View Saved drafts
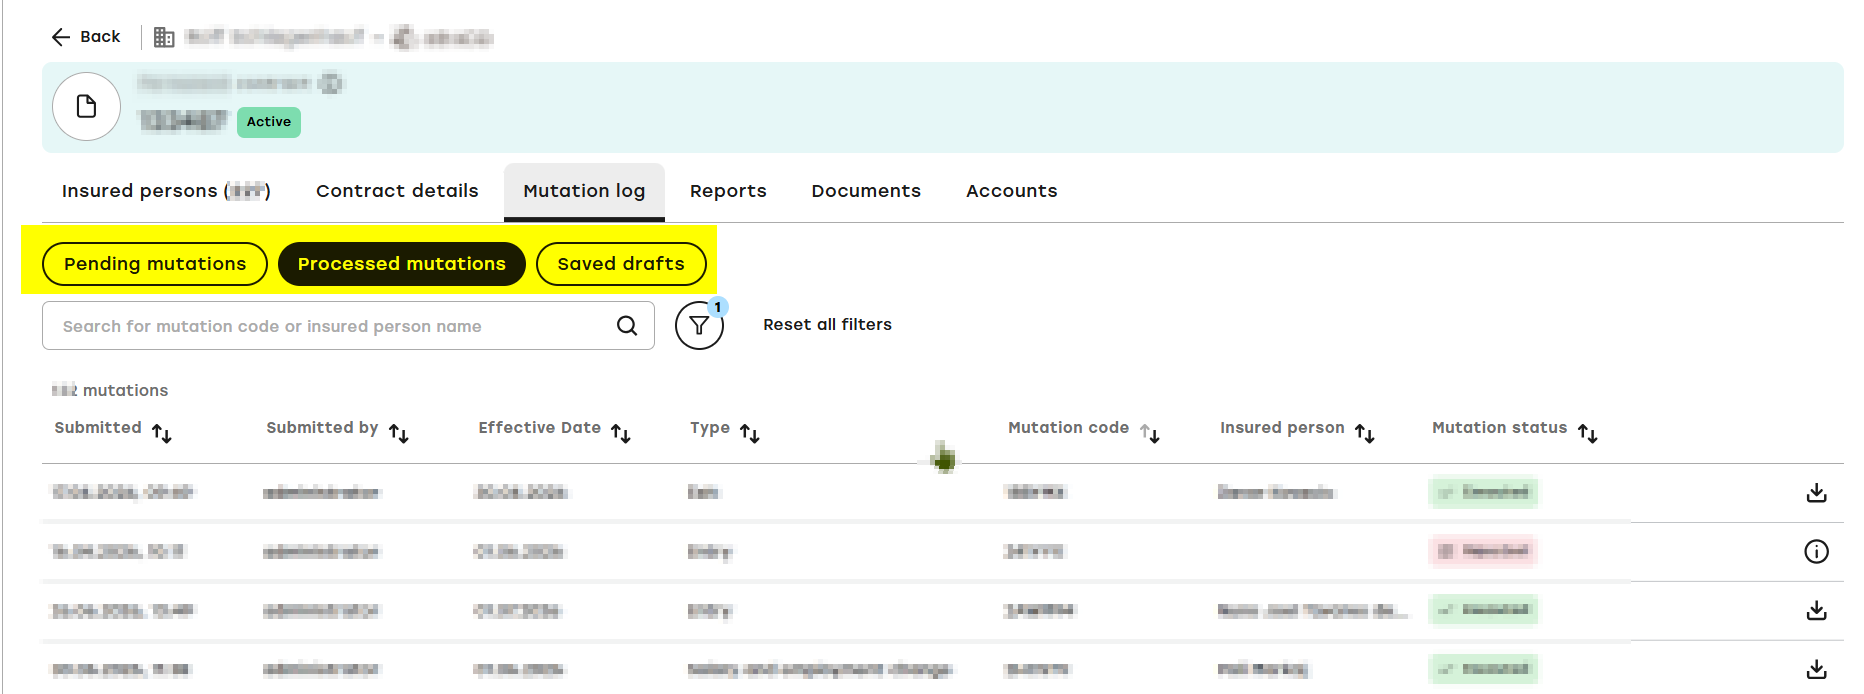This screenshot has height=694, width=1864. click(621, 264)
